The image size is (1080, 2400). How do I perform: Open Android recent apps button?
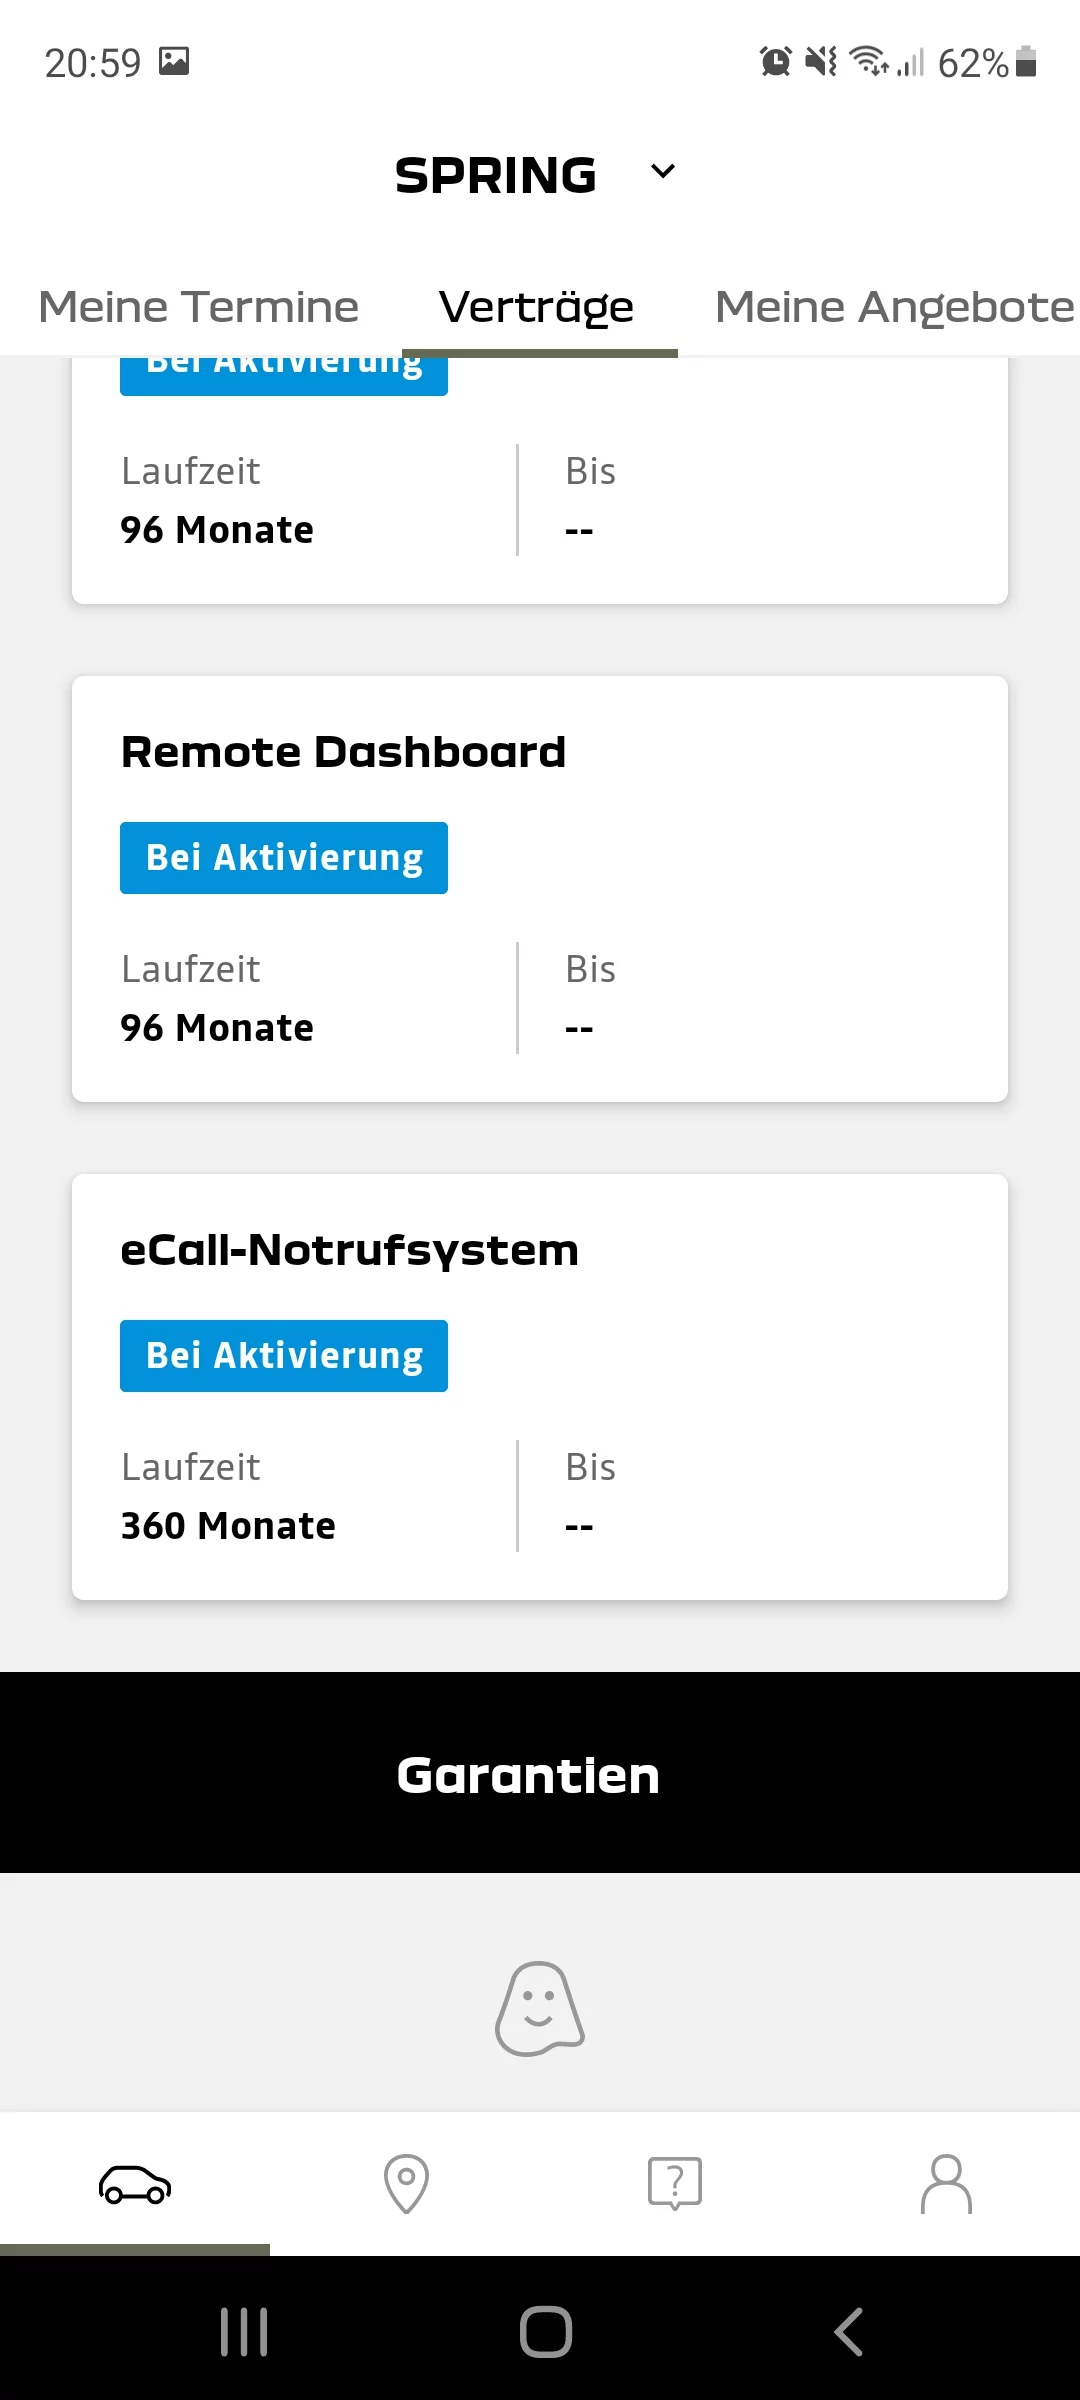(x=244, y=2332)
